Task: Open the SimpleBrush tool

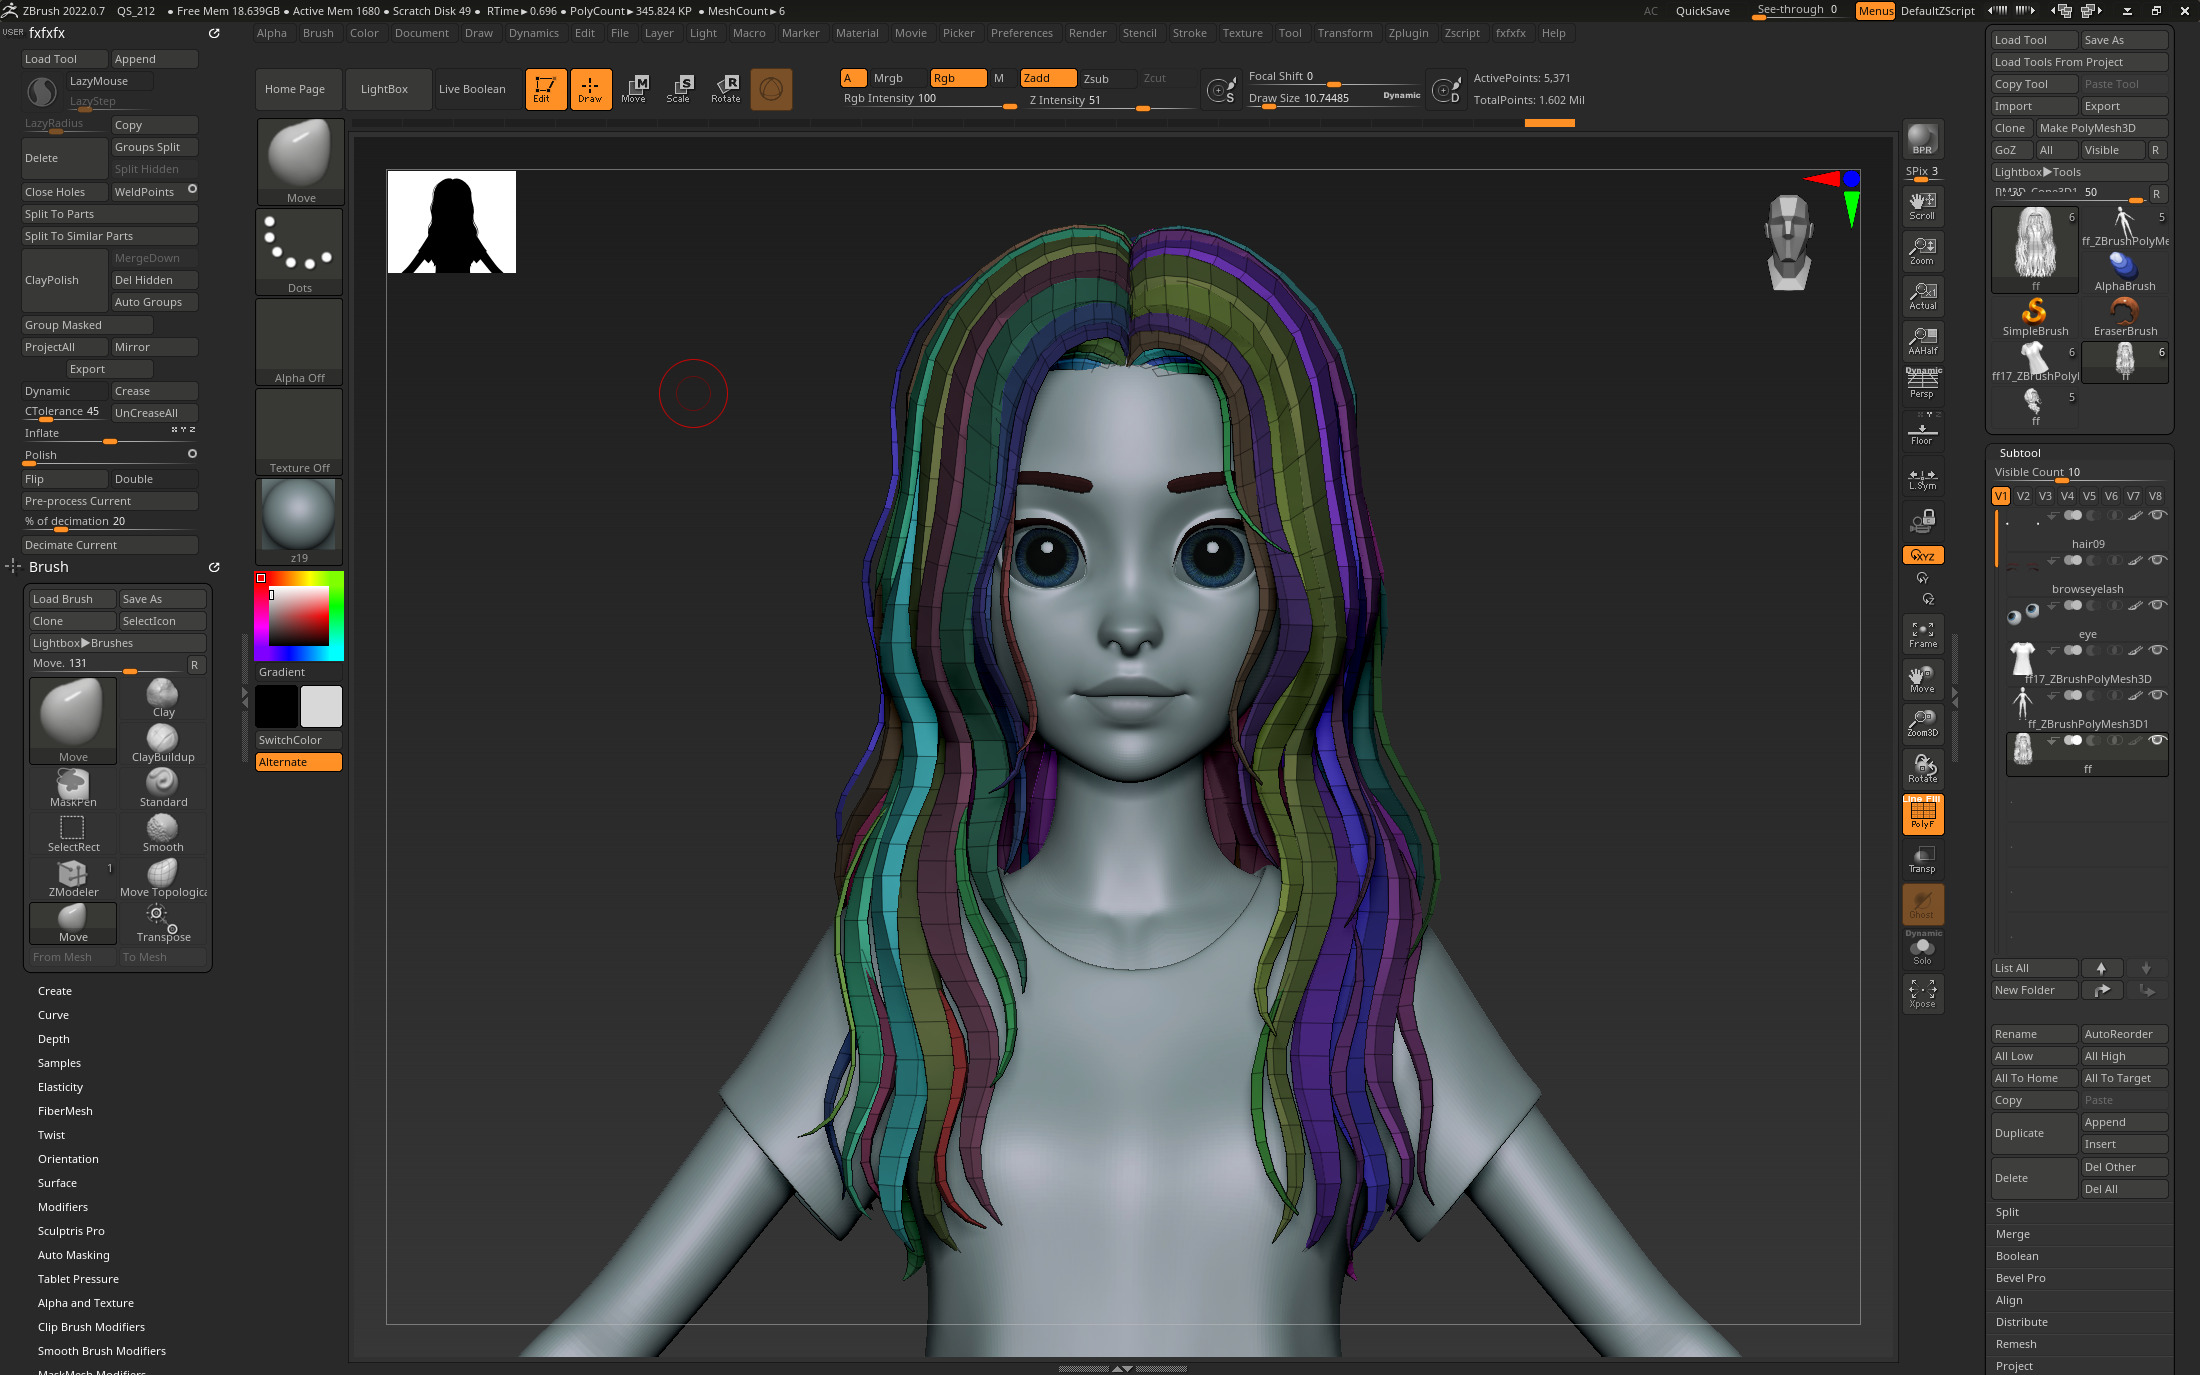Action: pyautogui.click(x=2035, y=318)
